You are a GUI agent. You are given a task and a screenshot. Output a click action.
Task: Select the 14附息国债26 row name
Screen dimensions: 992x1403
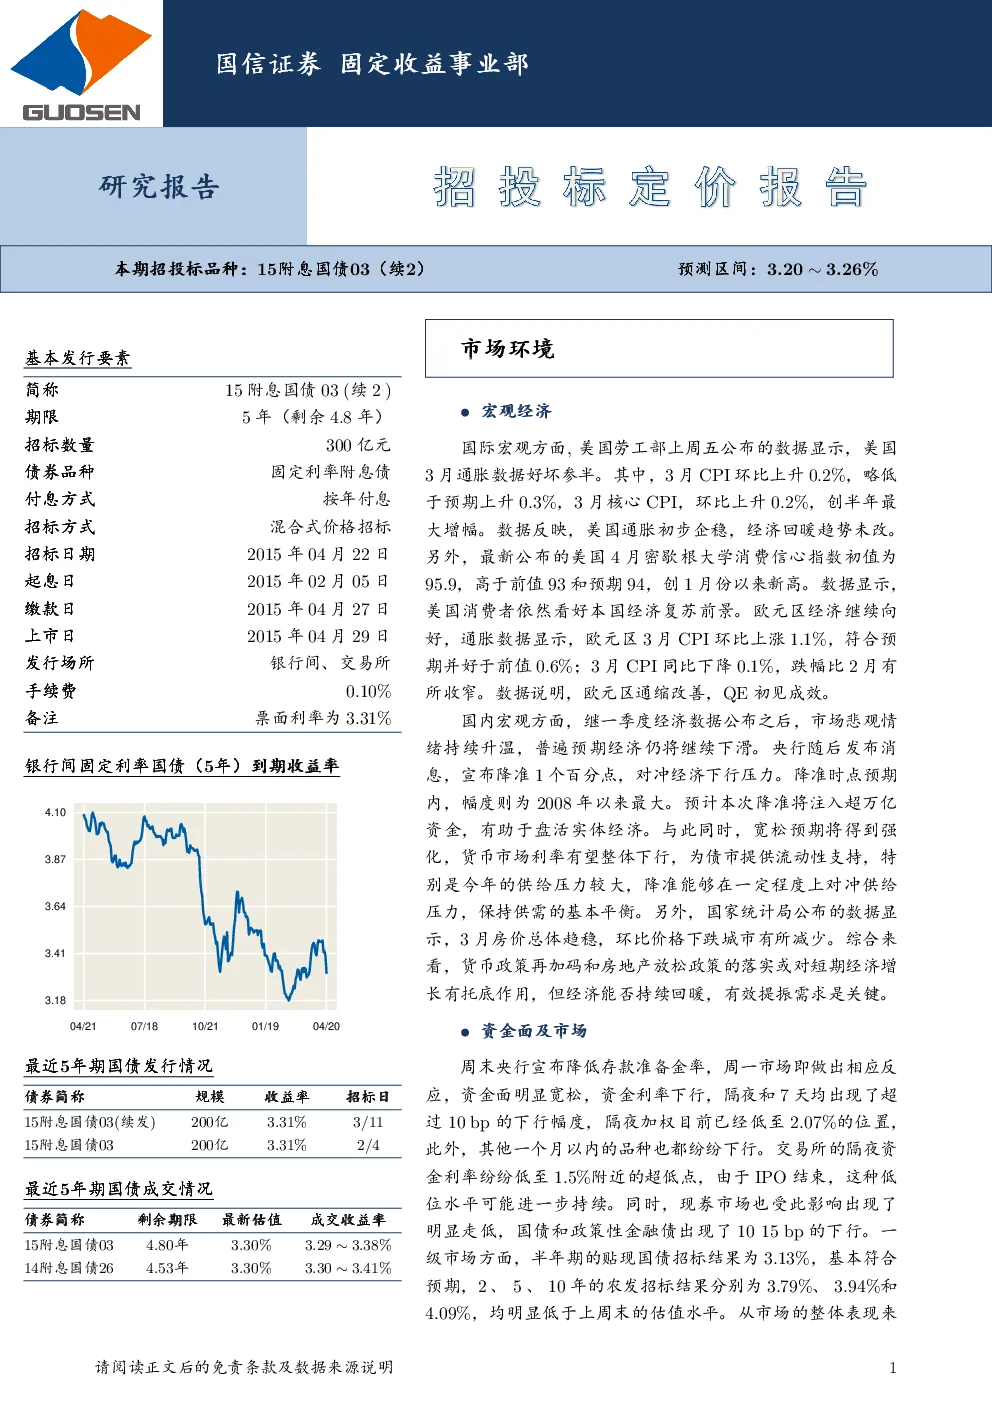click(x=69, y=1268)
